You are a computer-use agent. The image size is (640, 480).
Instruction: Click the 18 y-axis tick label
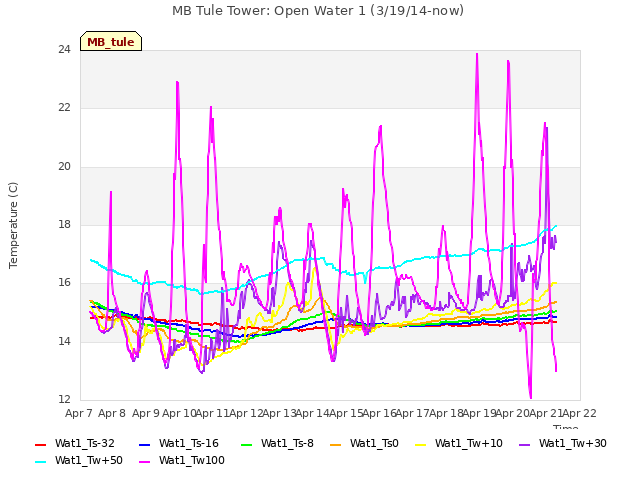[x=64, y=224]
